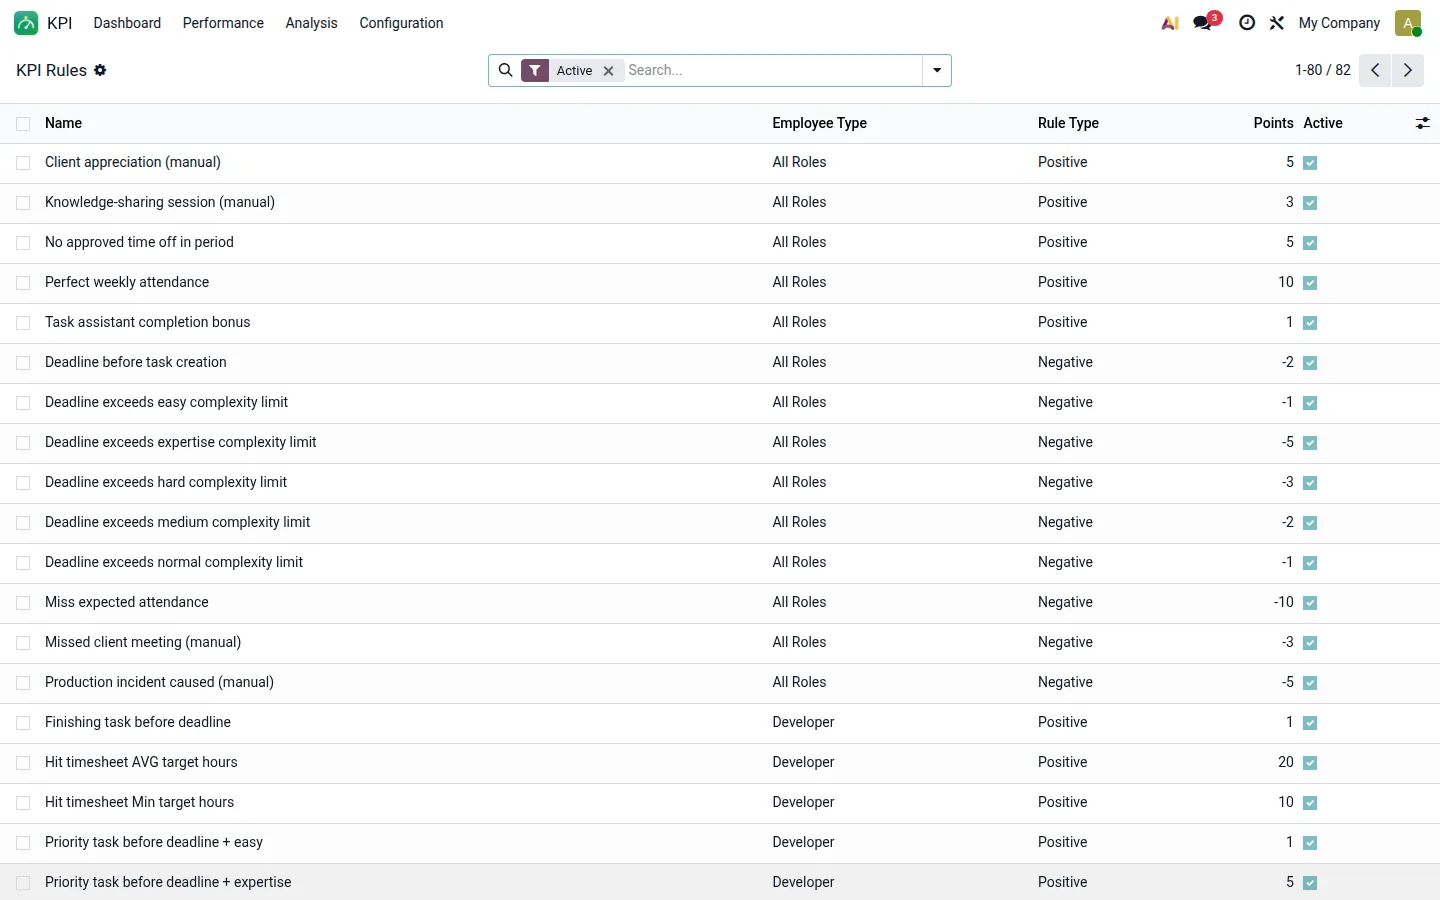Screen dimensions: 1440x900
Task: Open the KPI app home icon
Action: click(26, 23)
